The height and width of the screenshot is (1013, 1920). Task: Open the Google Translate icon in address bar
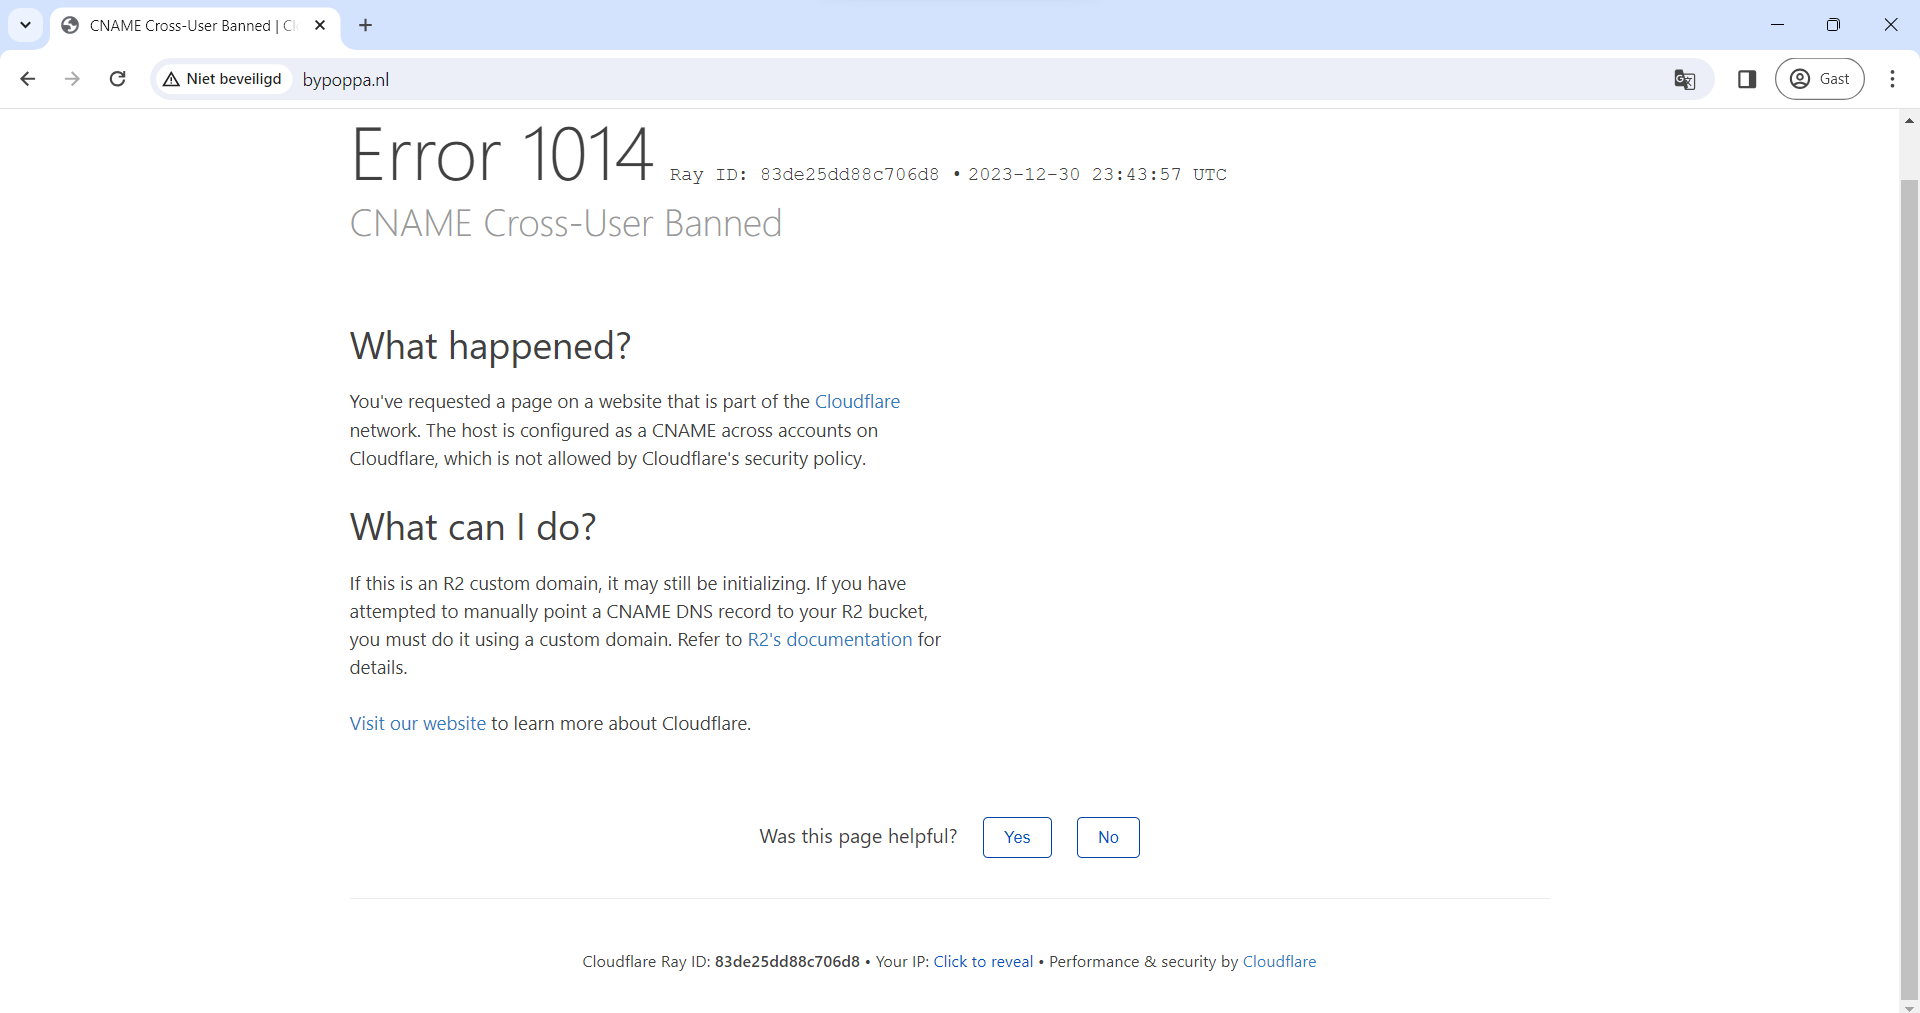(x=1685, y=79)
